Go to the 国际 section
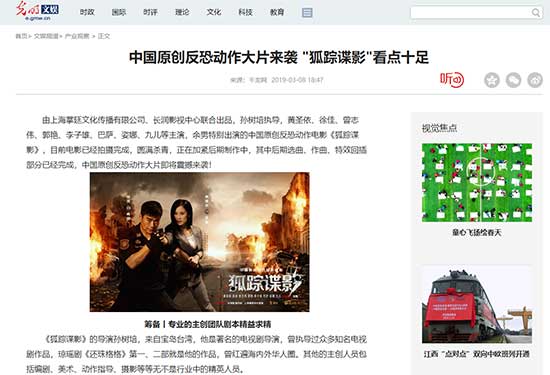 [x=119, y=12]
